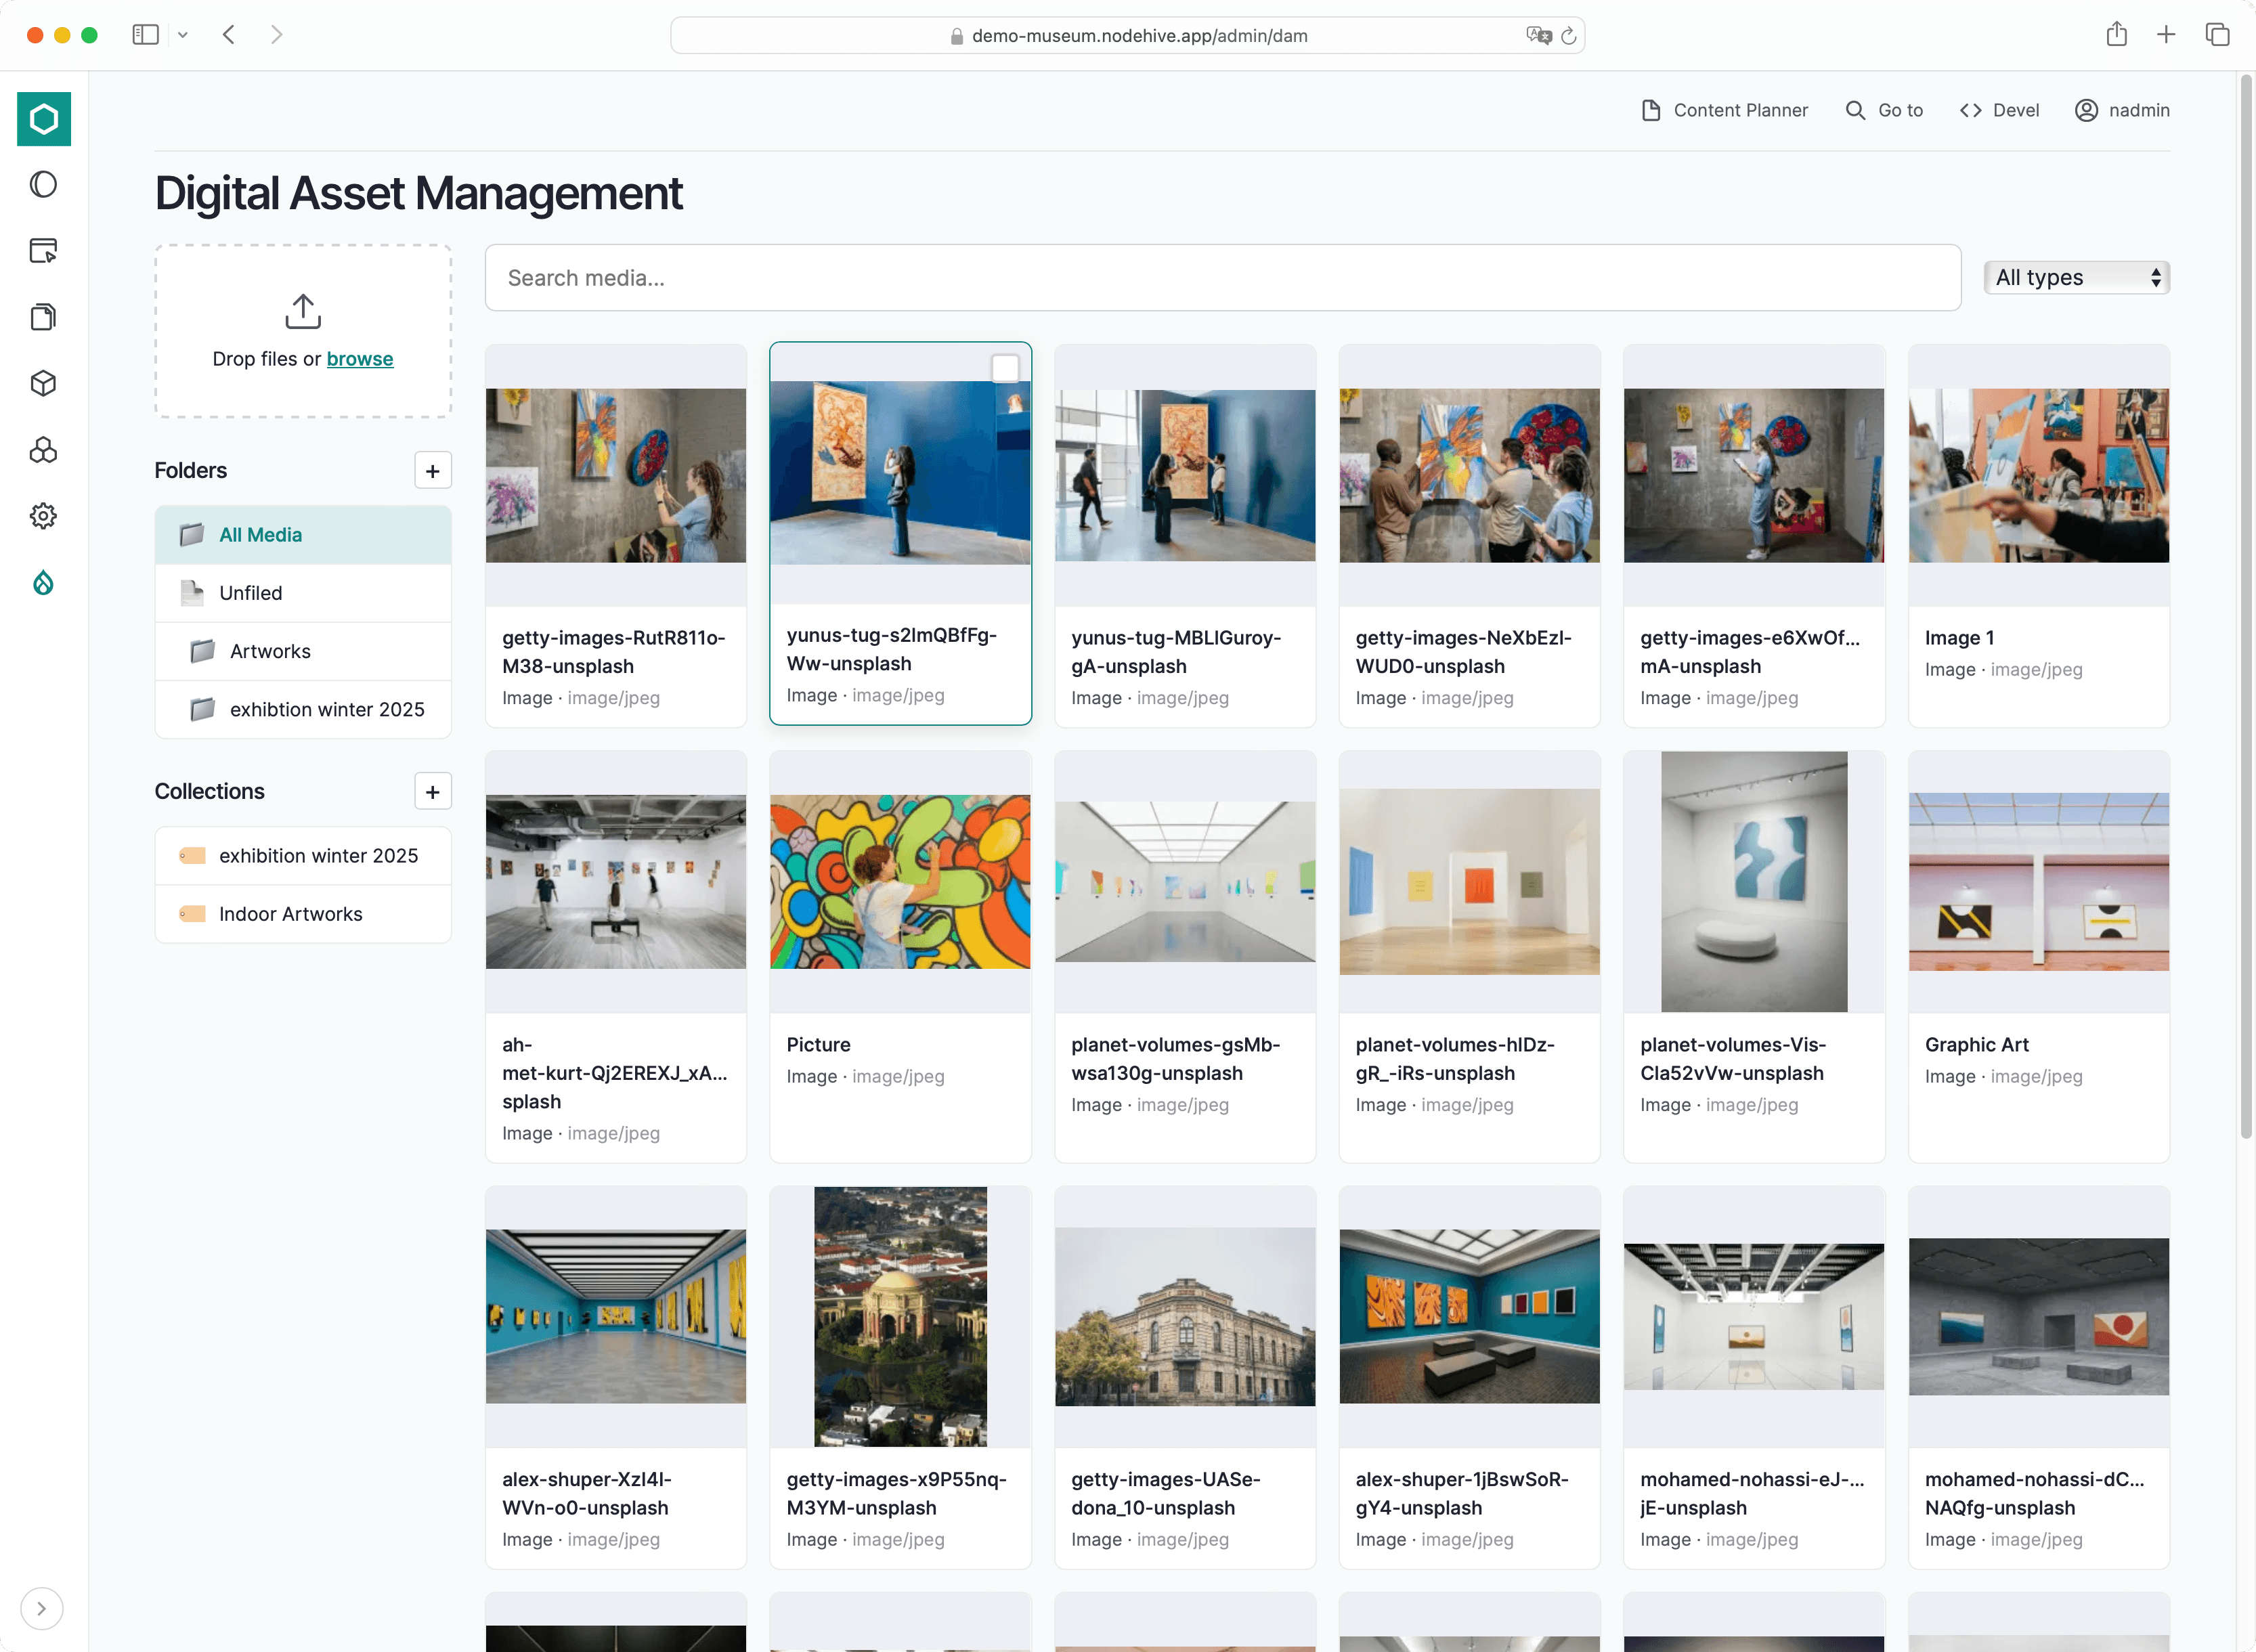2256x1652 pixels.
Task: Select the cube icon in the left sidebar
Action: [43, 383]
